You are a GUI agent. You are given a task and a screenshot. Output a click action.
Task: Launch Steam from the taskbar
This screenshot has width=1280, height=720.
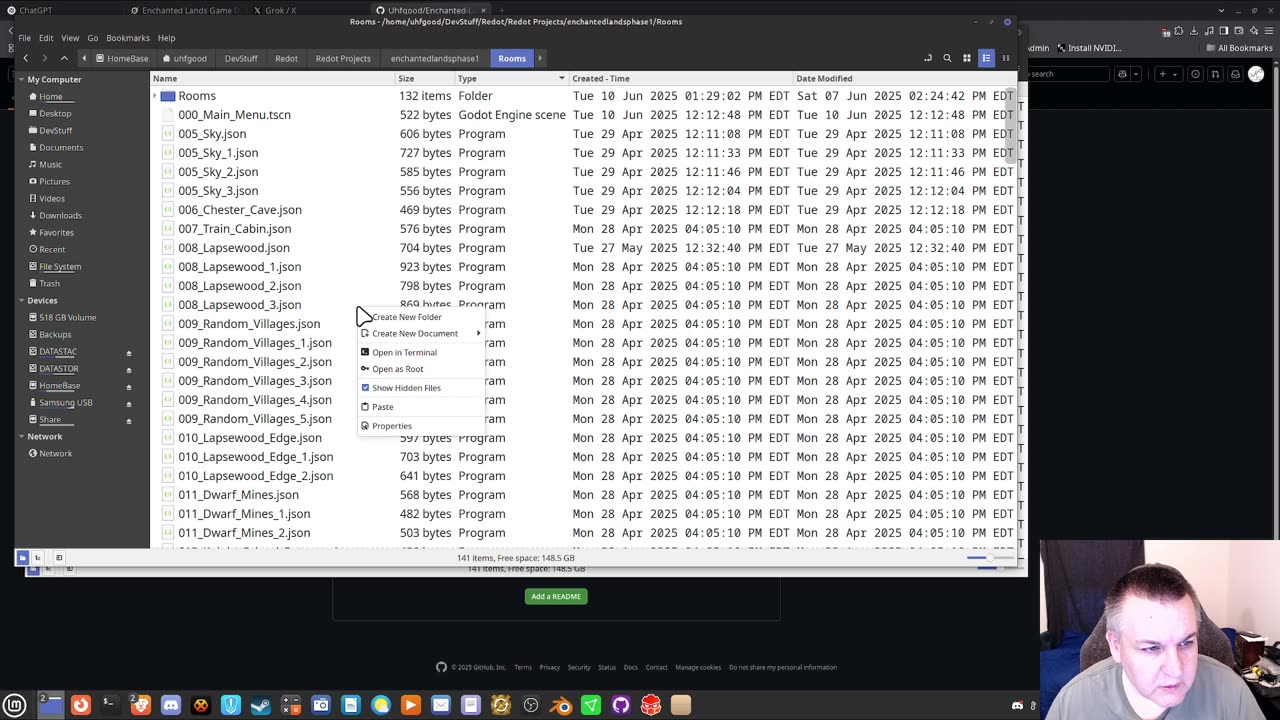261,705
